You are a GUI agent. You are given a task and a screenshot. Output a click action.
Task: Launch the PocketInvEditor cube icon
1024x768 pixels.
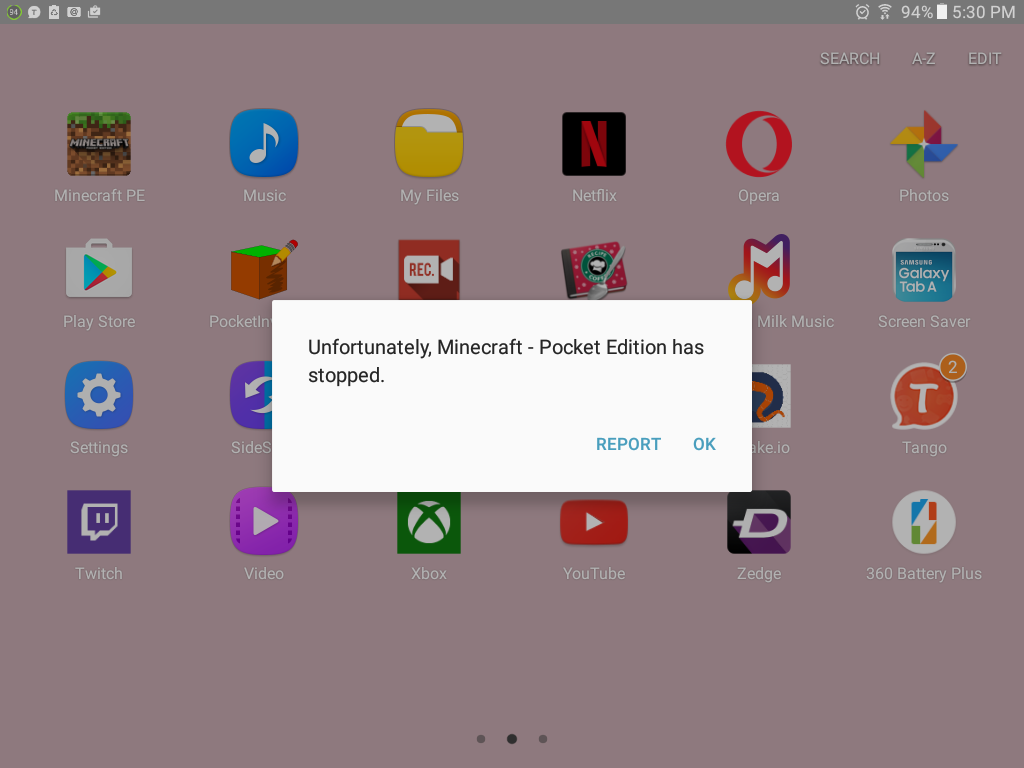point(264,270)
